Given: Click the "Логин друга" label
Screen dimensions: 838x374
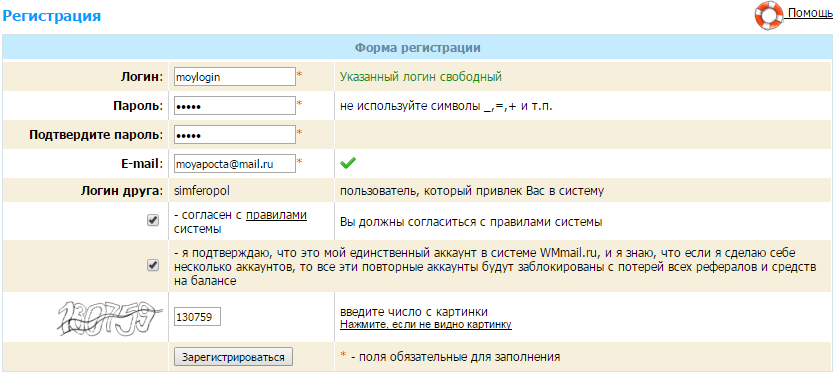Looking at the screenshot, I should point(122,191).
